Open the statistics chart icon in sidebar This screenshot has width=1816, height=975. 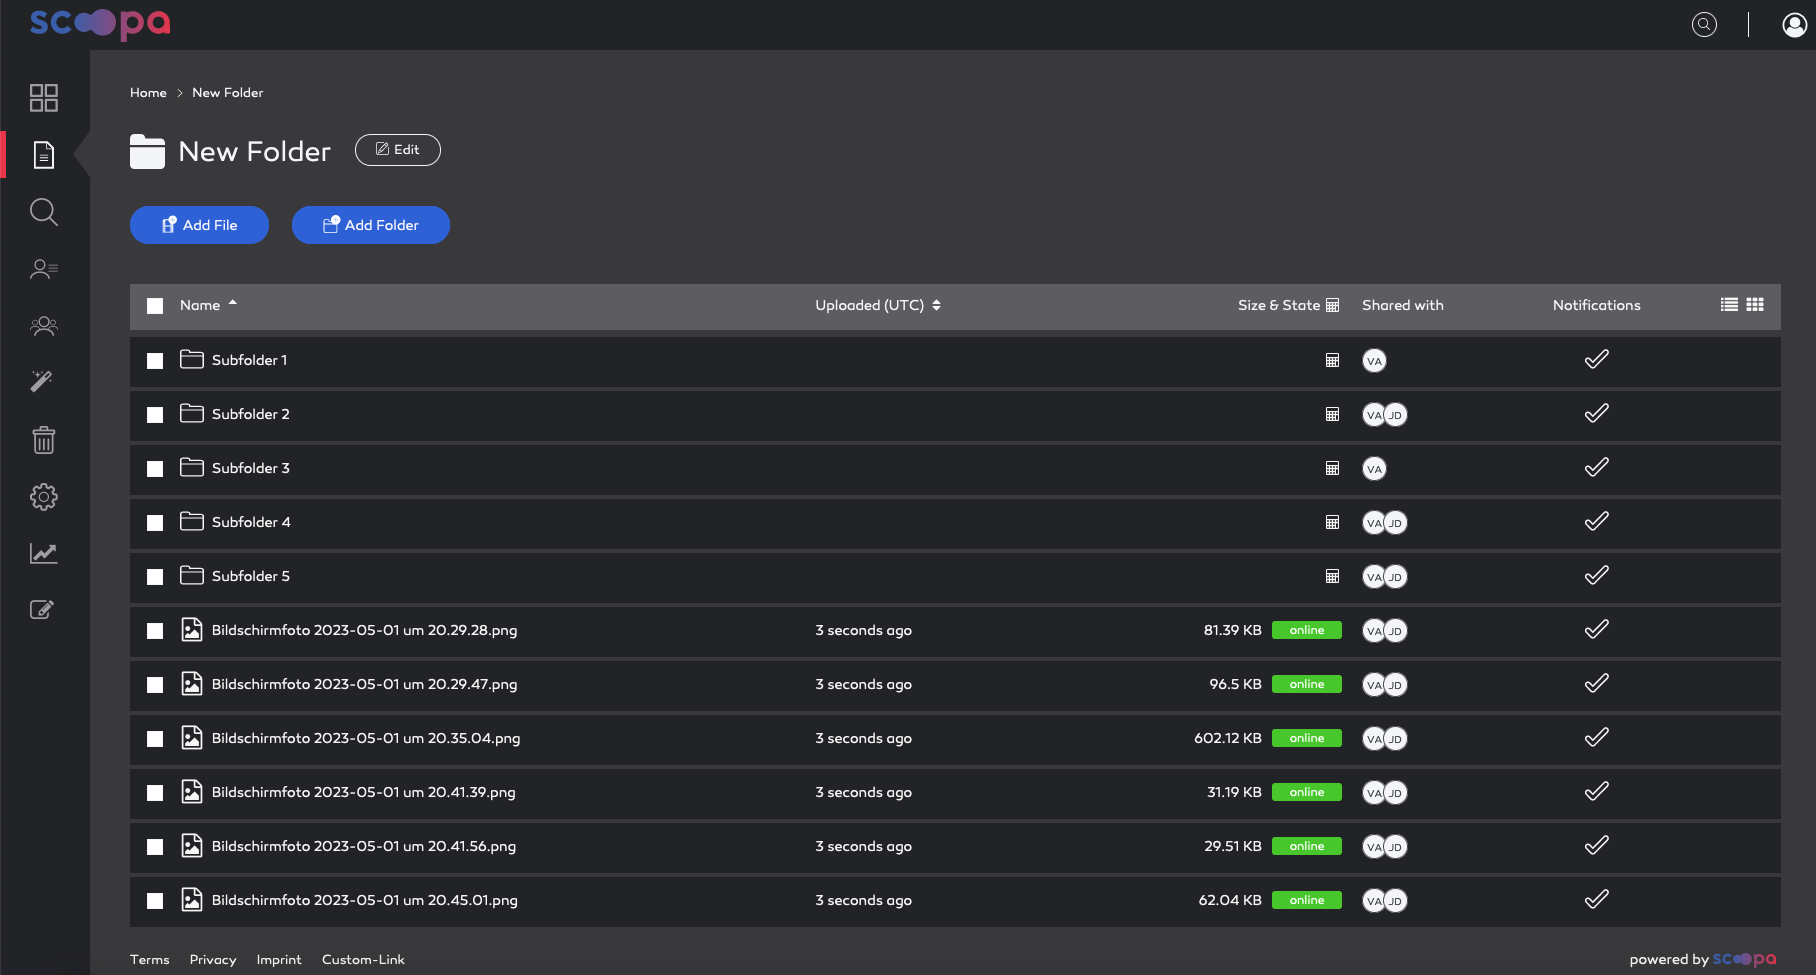click(44, 553)
